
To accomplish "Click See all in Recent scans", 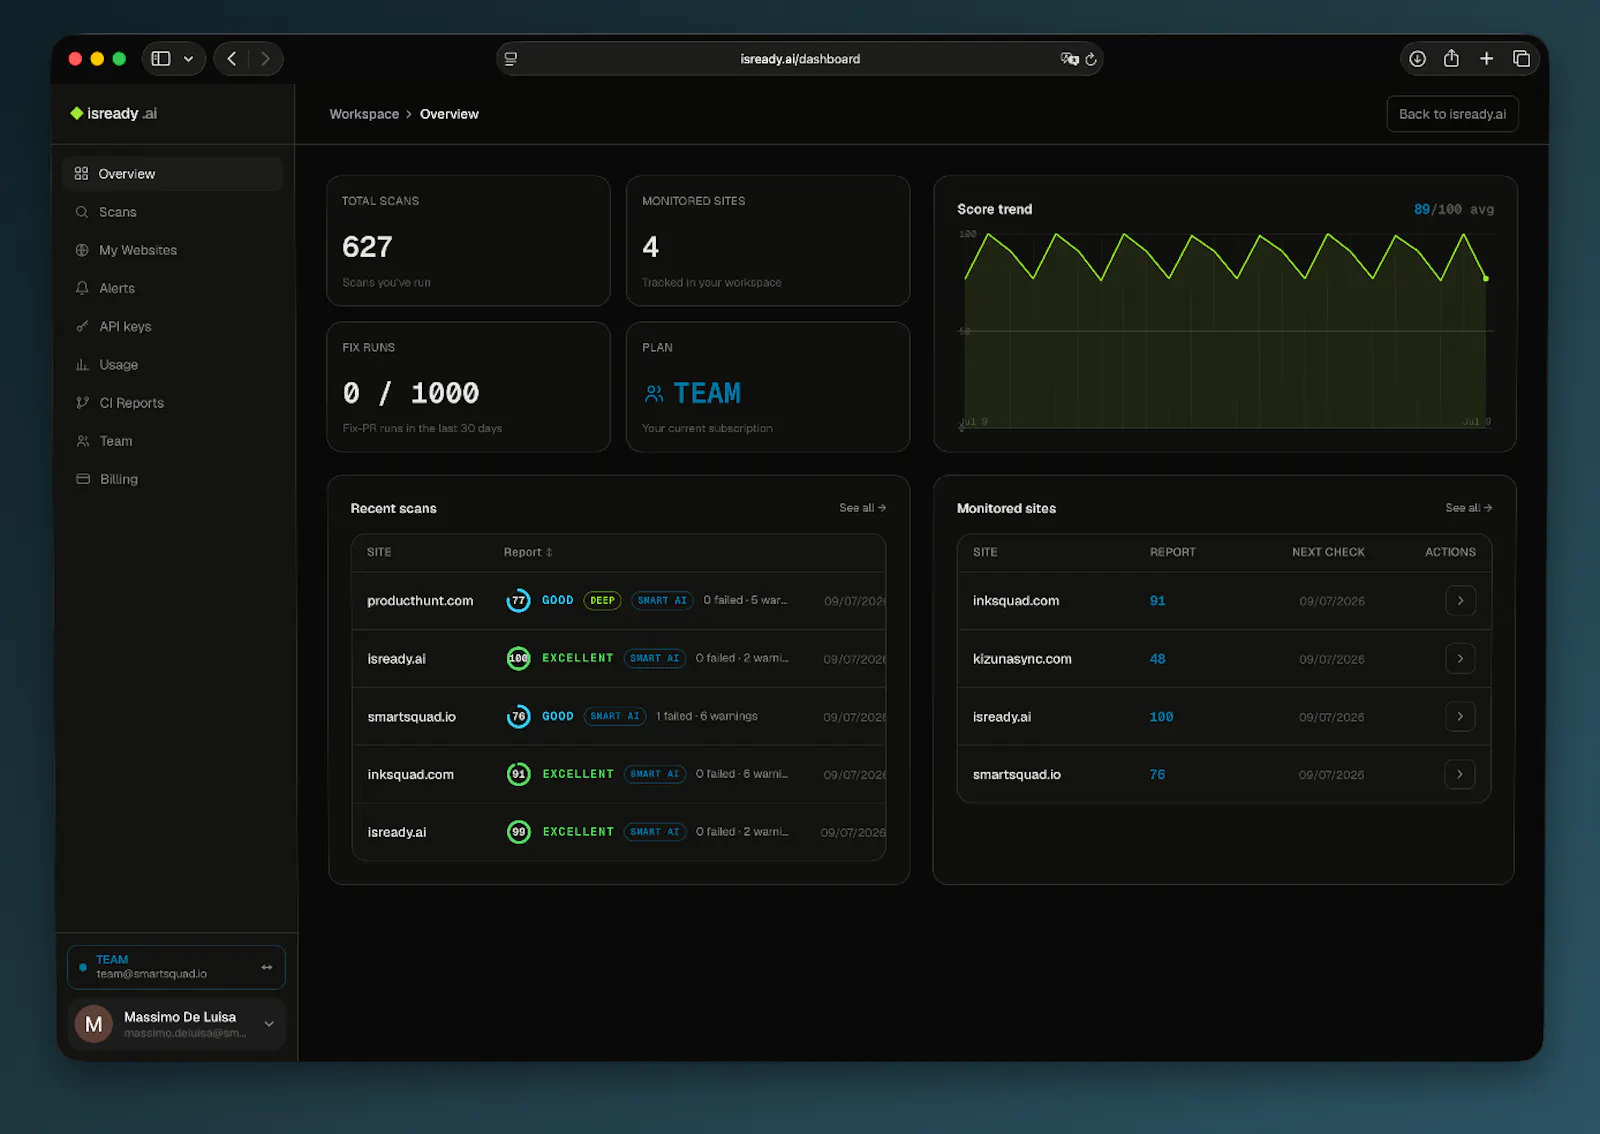I will (862, 508).
